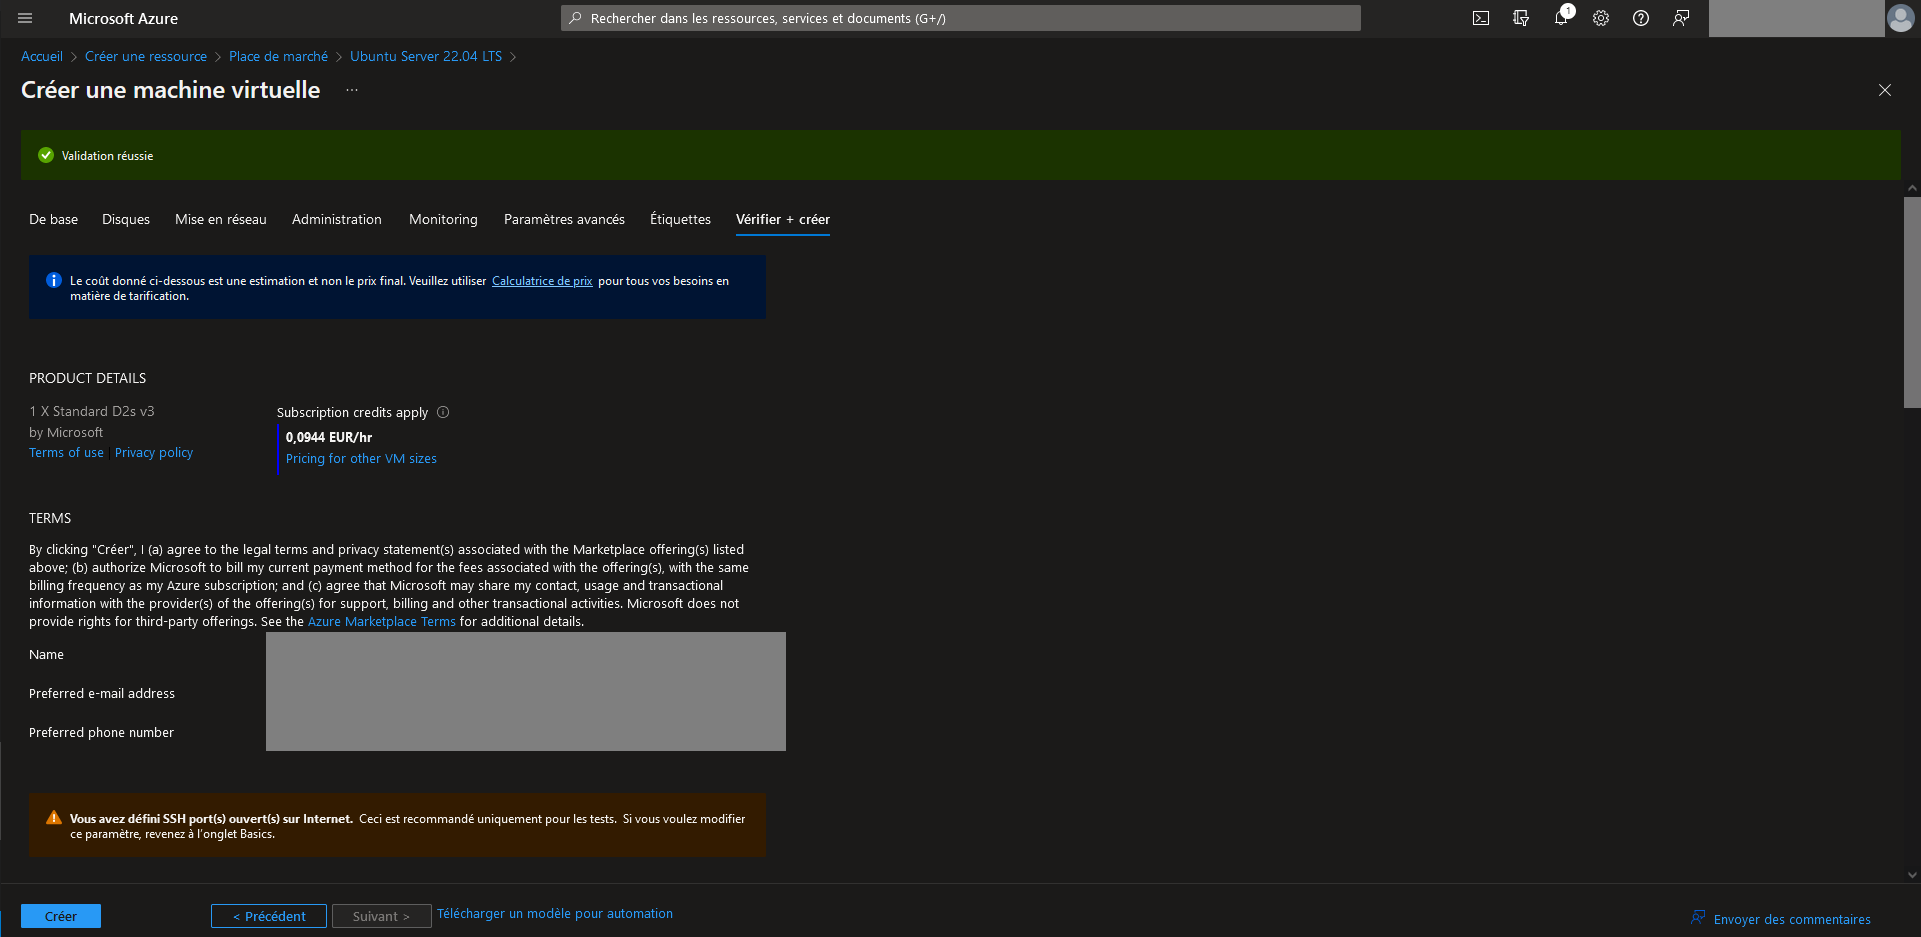1921x937 pixels.
Task: Open the notifications bell
Action: pyautogui.click(x=1561, y=18)
